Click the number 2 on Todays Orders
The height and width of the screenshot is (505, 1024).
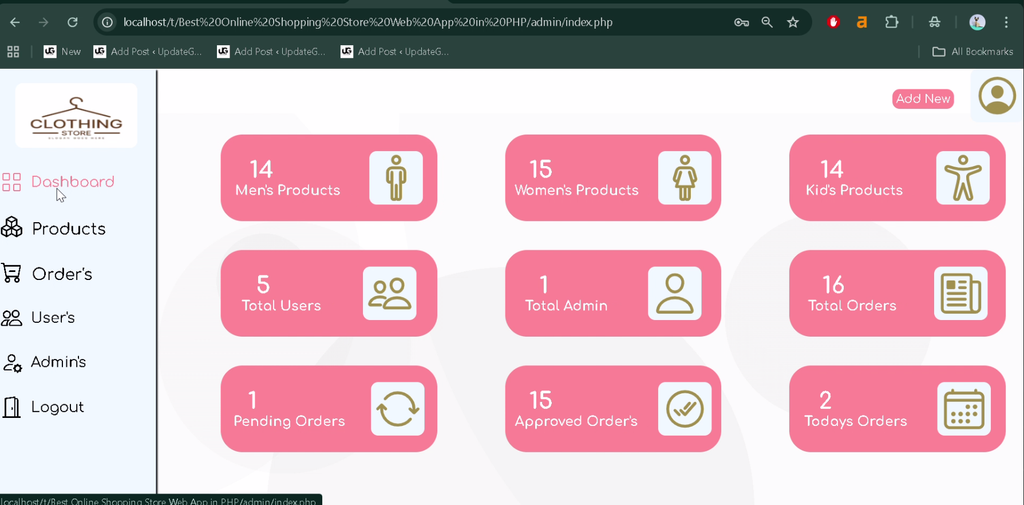click(827, 400)
